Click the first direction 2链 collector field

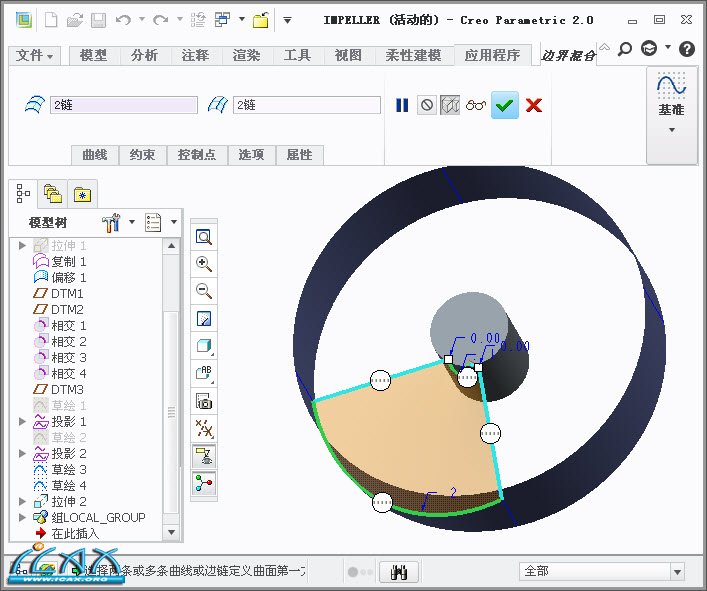click(x=123, y=105)
